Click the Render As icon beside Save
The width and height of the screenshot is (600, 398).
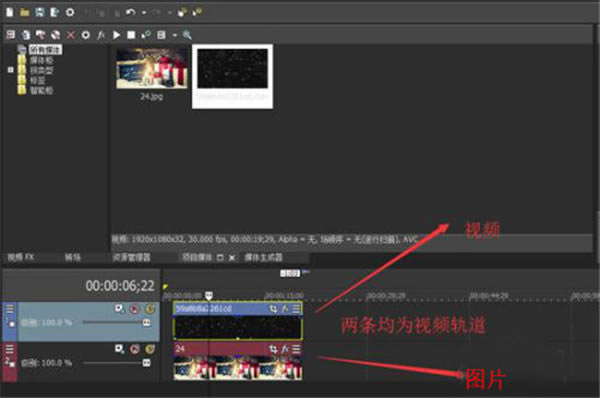54,12
